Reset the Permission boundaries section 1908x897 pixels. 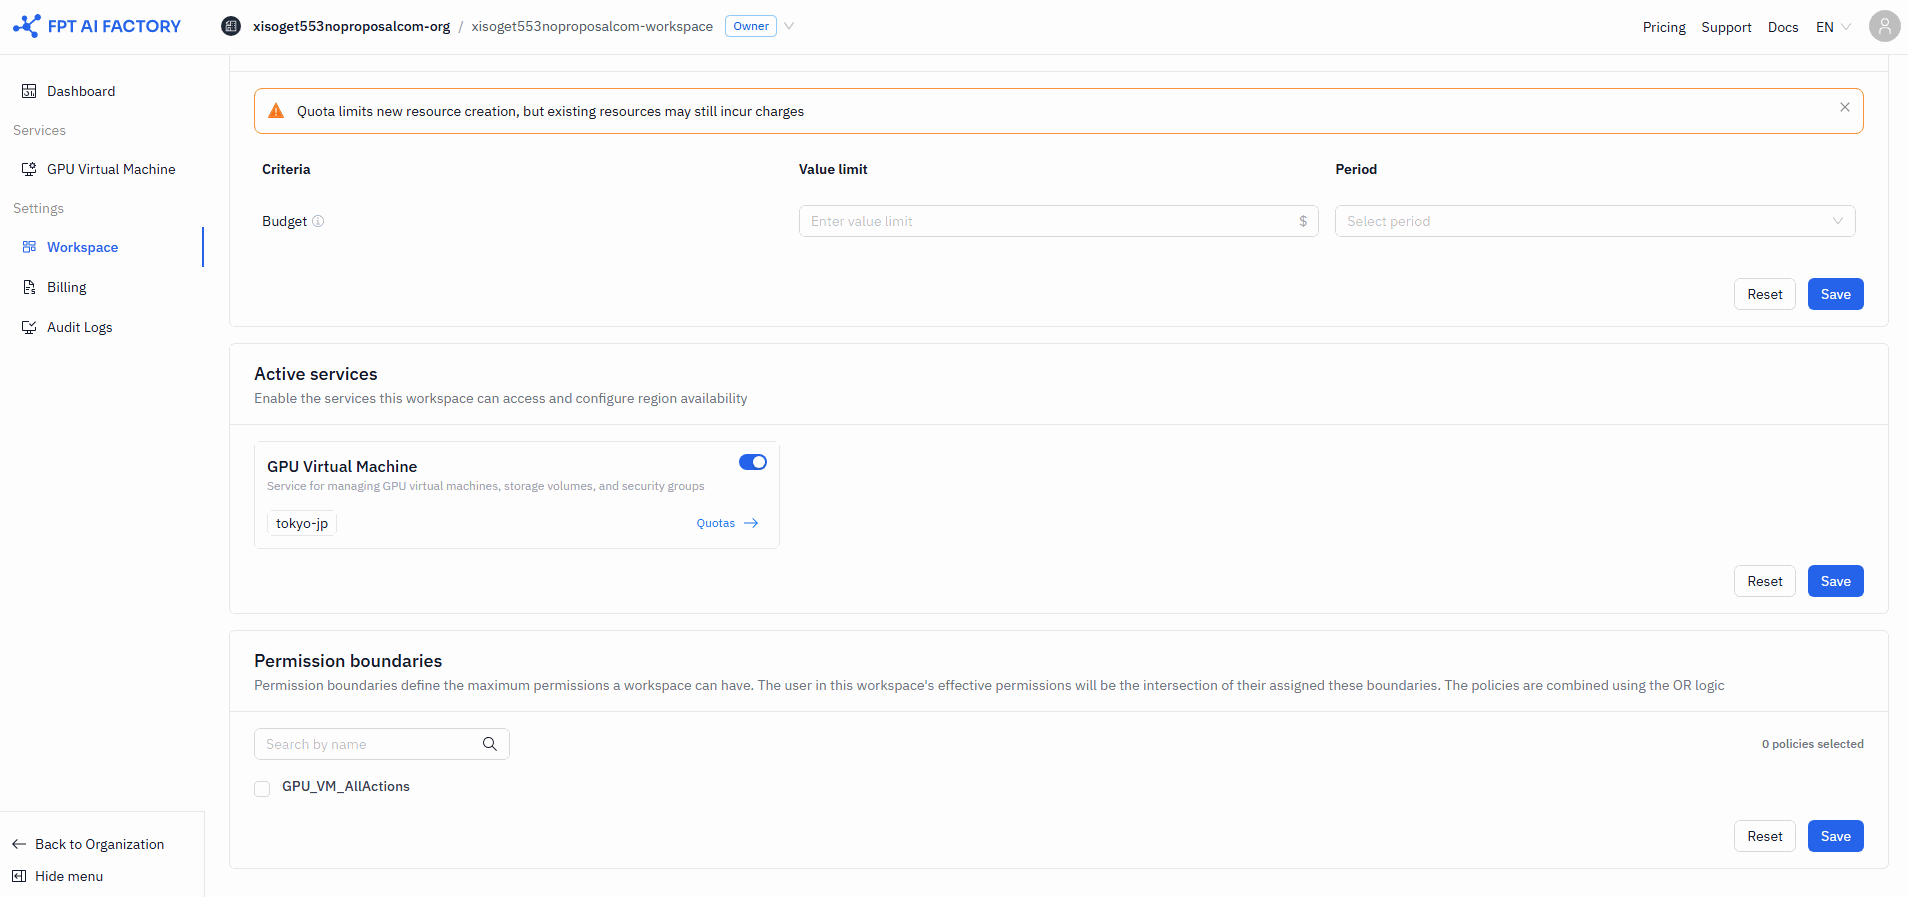1764,836
